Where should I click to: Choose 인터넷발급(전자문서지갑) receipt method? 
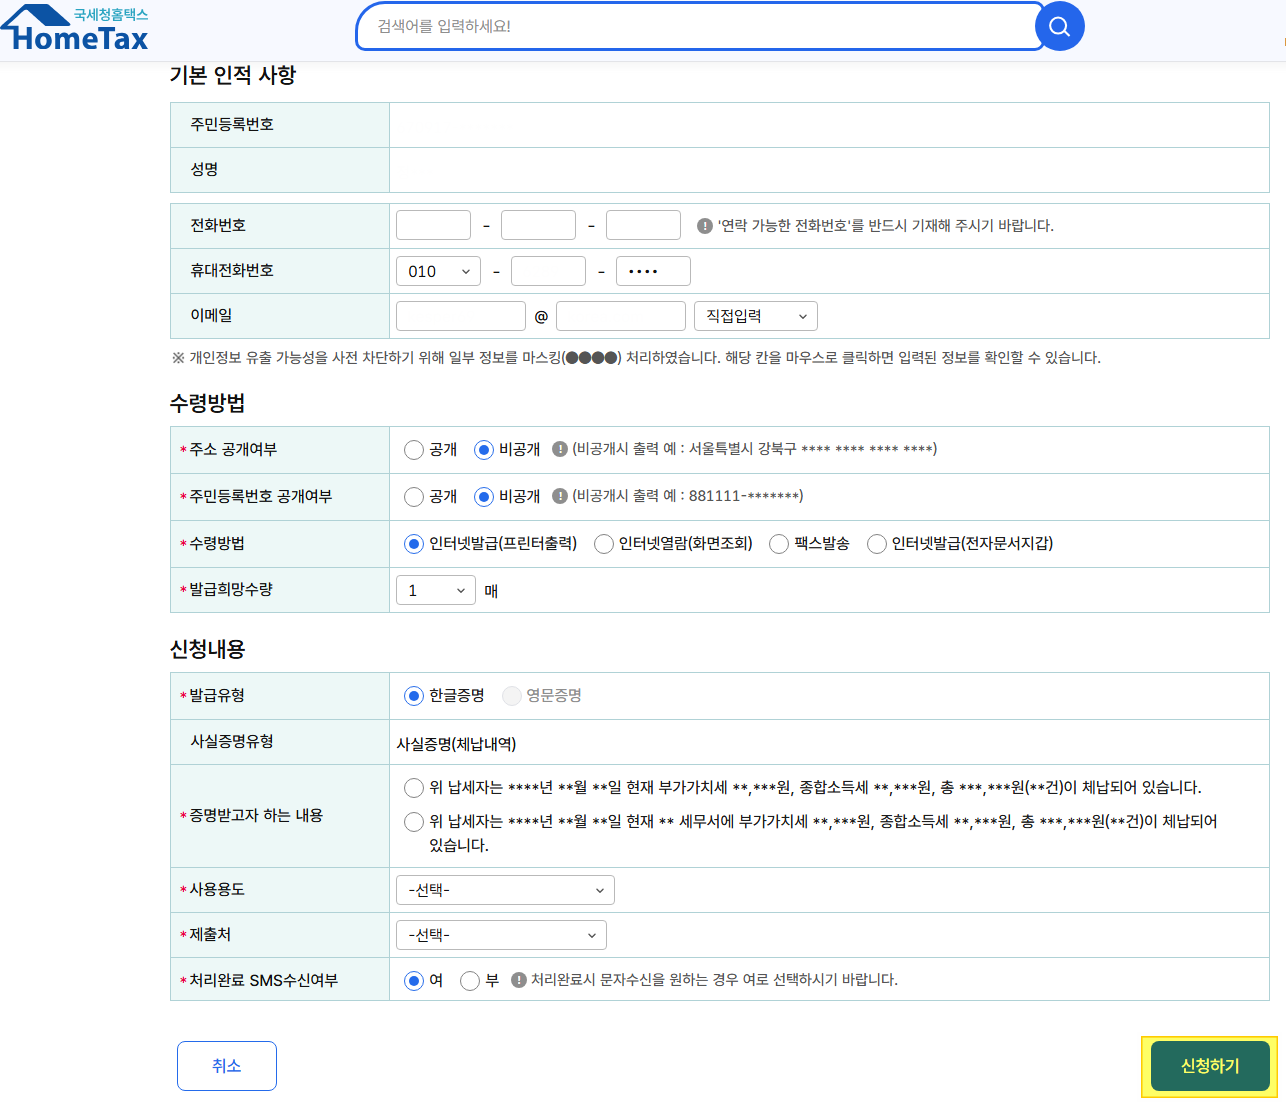(876, 544)
